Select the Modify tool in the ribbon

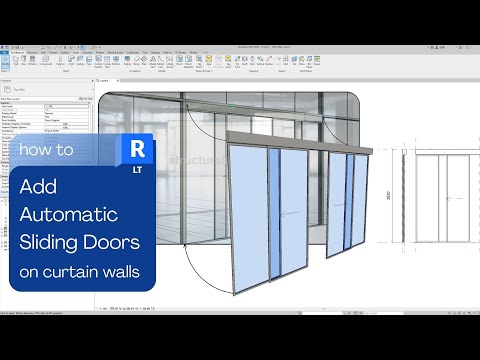pos(5,61)
